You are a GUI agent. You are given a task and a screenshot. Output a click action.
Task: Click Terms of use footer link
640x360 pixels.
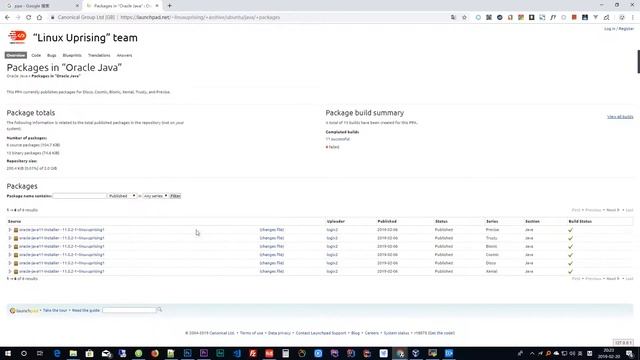tap(251, 333)
